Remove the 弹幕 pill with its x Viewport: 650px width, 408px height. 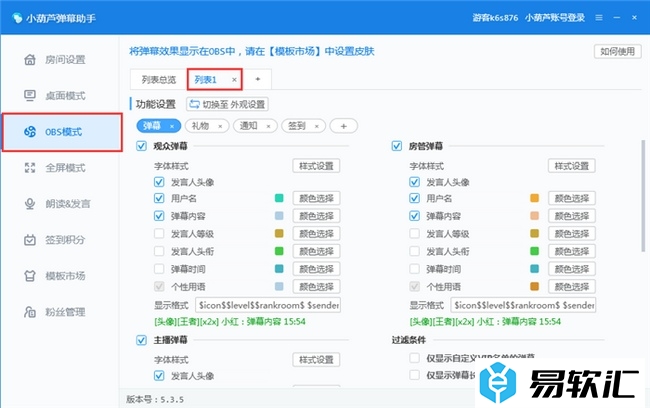(172, 126)
